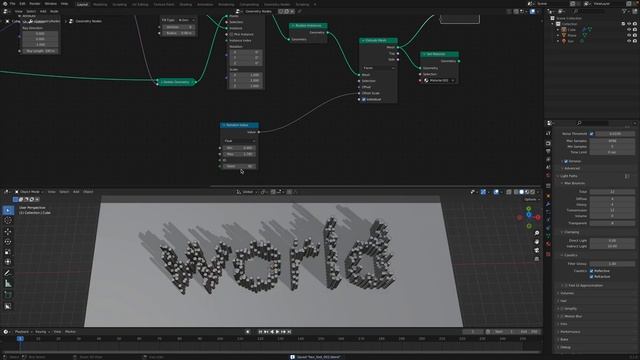Toggle the Noise Threshold checkbox
The width and height of the screenshot is (640, 360).
[x=591, y=134]
